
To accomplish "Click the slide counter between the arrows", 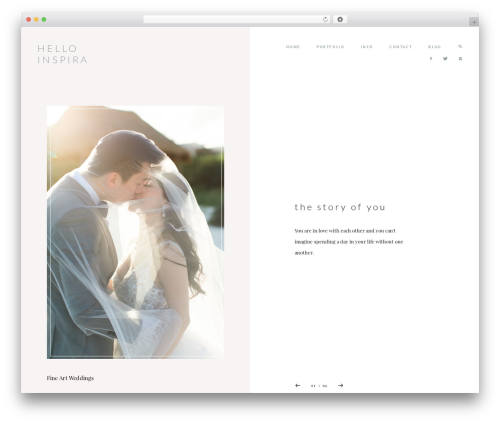I will point(319,386).
